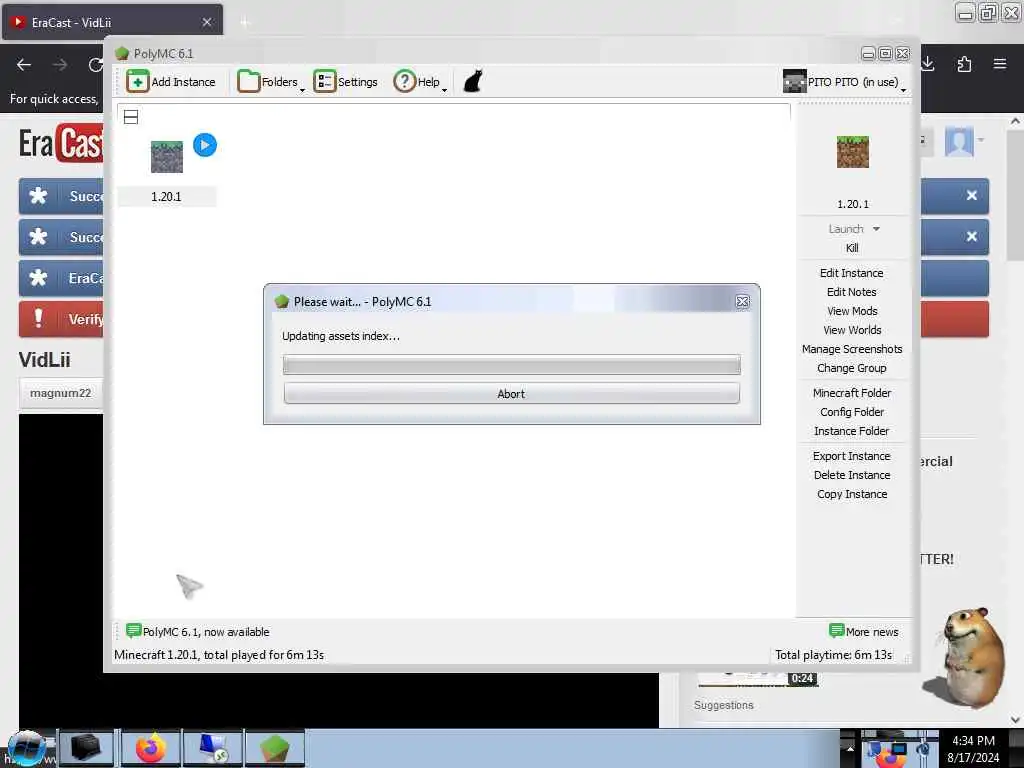The image size is (1024, 768).
Task: Open the Minecraft Folder
Action: tap(852, 392)
